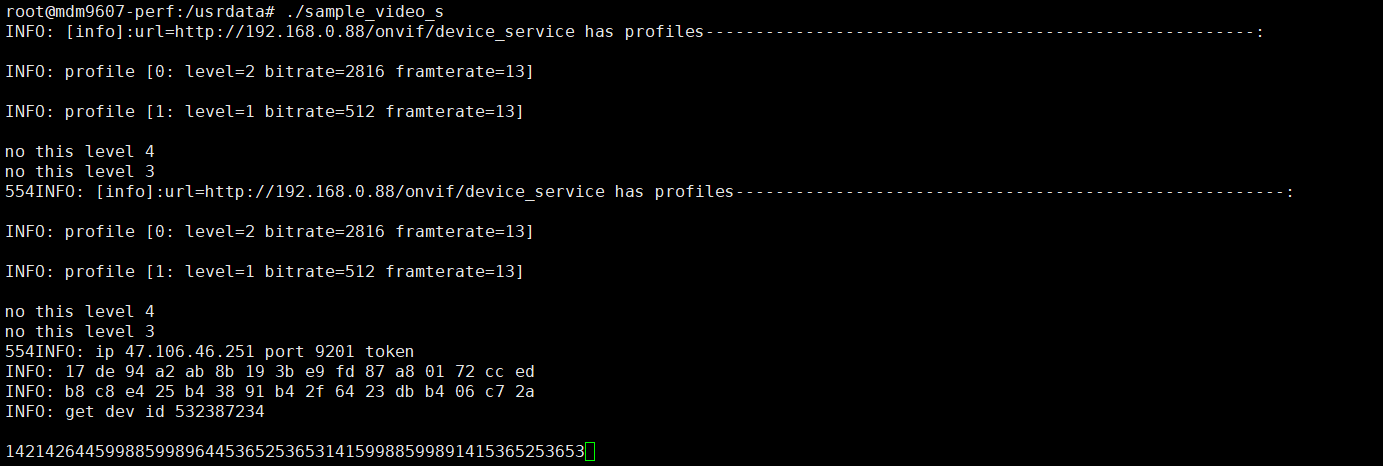Click the '554INFO: ip' line prefix
Screen dimensions: 1383x466
(55, 351)
